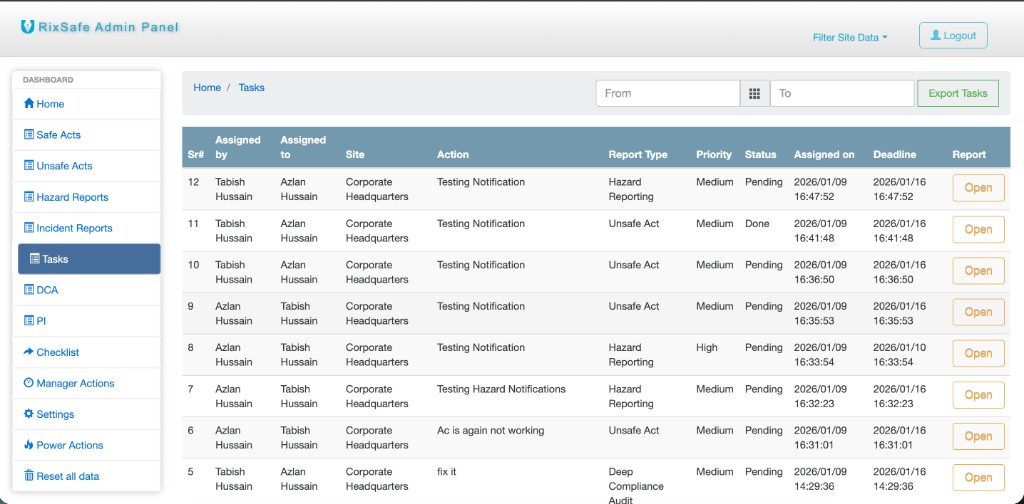Screen dimensions: 1024x504
Task: Click the Priority column header
Action: coord(714,155)
